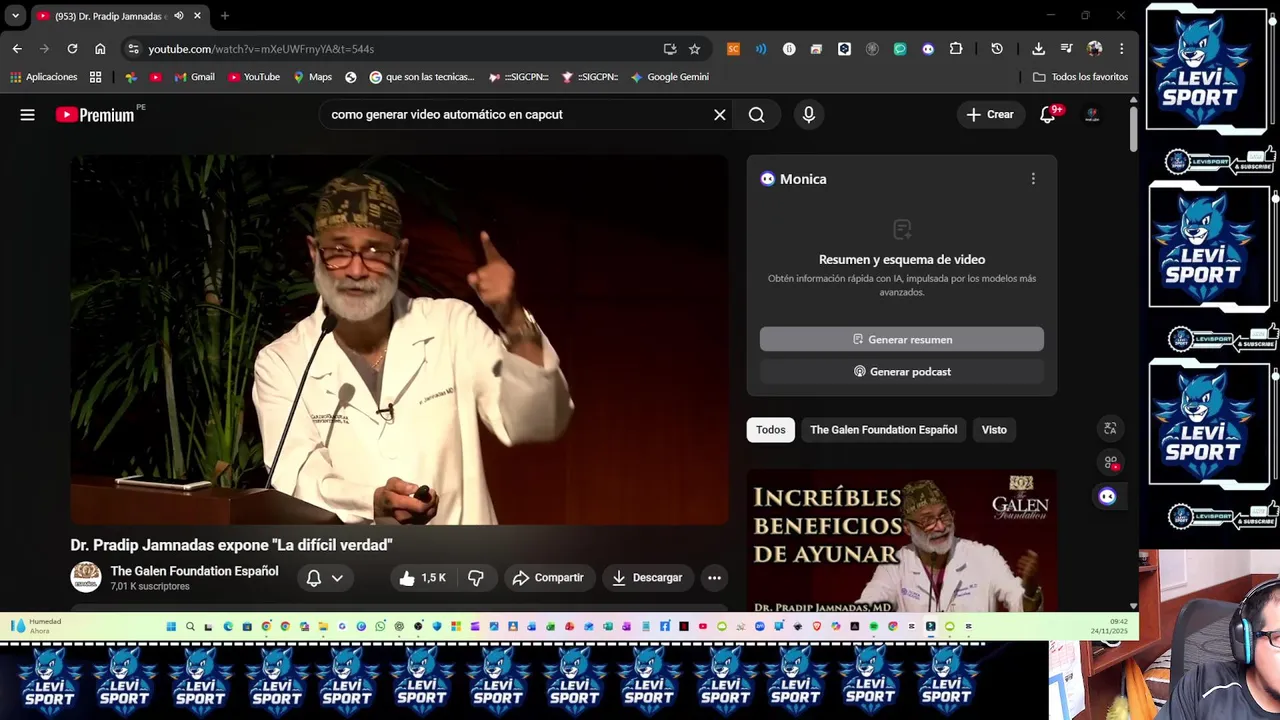Open the Extensions puzzle menu
Viewport: 1280px width, 720px height.
(956, 49)
